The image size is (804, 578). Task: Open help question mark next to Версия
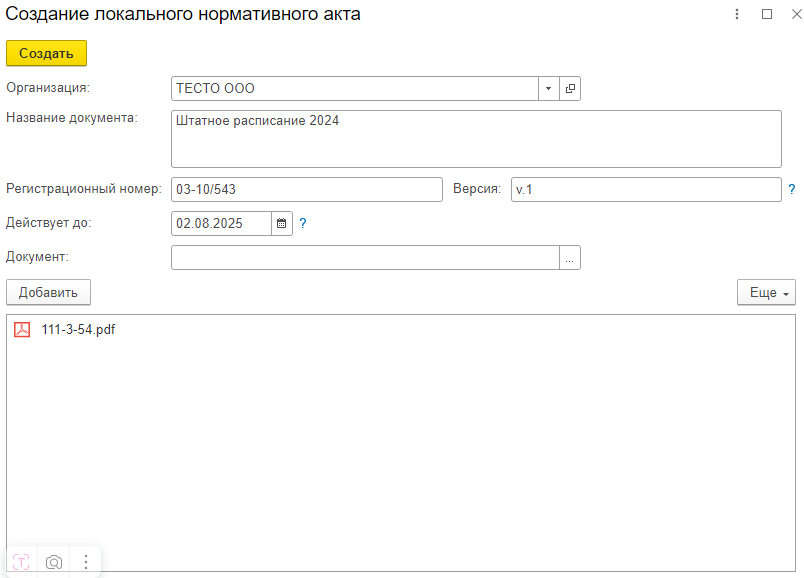[x=792, y=189]
